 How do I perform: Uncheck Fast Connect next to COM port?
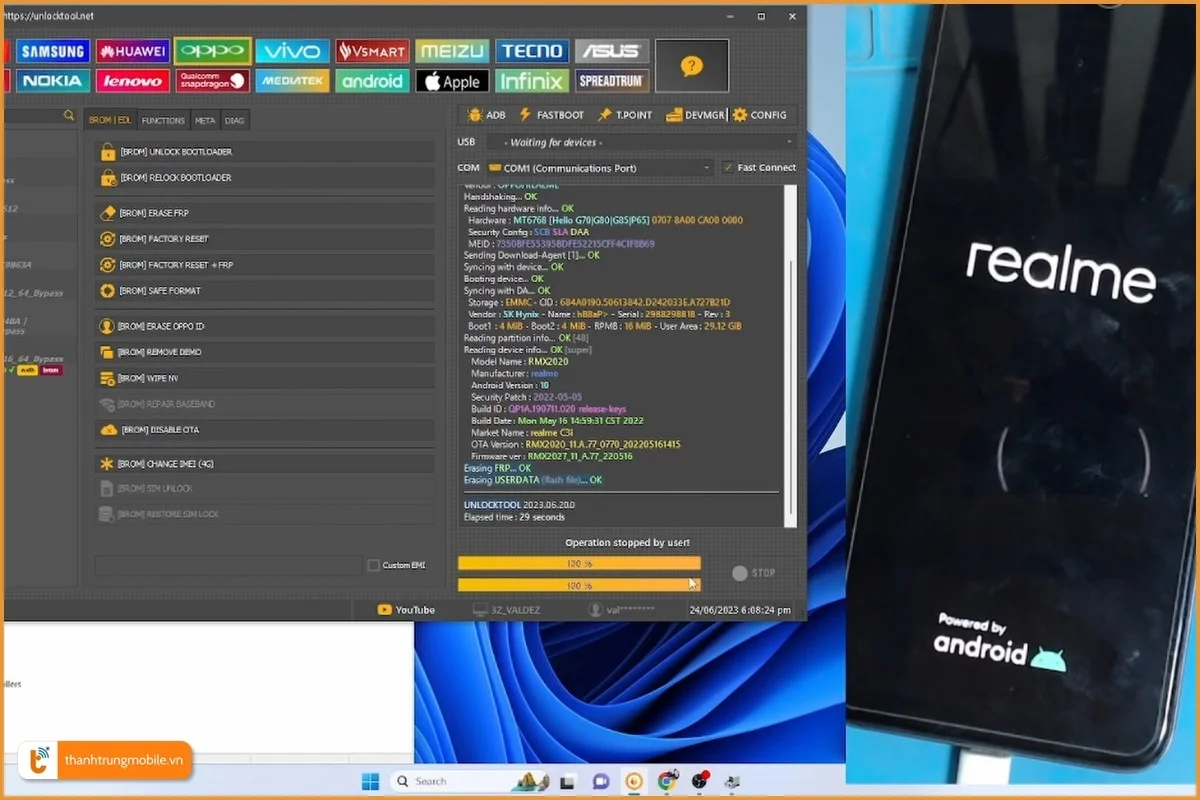(x=728, y=167)
